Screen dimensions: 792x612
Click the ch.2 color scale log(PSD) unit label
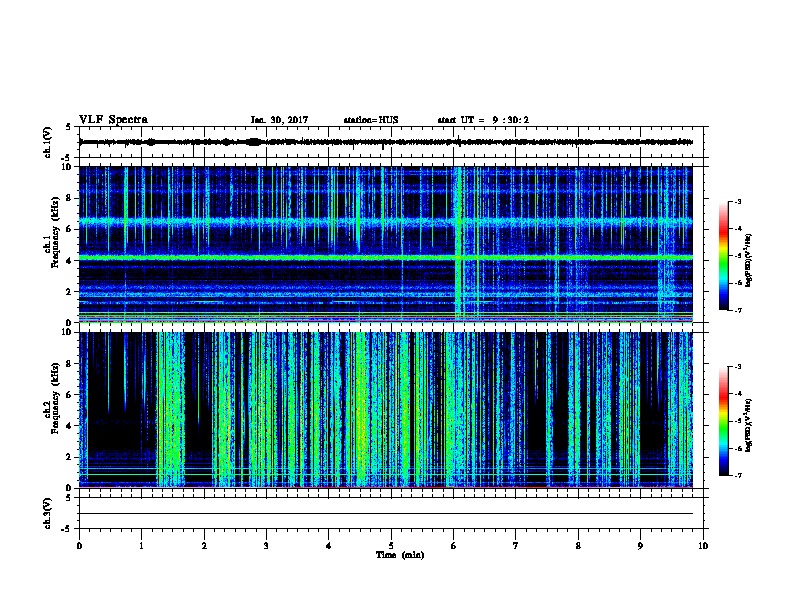(x=749, y=425)
